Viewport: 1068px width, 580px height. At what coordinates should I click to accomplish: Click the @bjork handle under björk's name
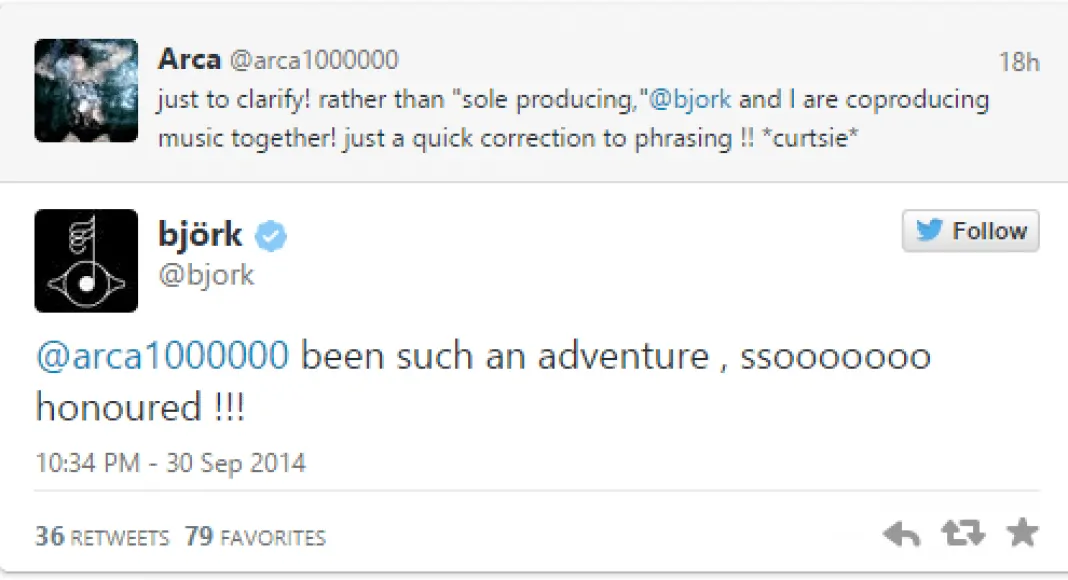206,276
